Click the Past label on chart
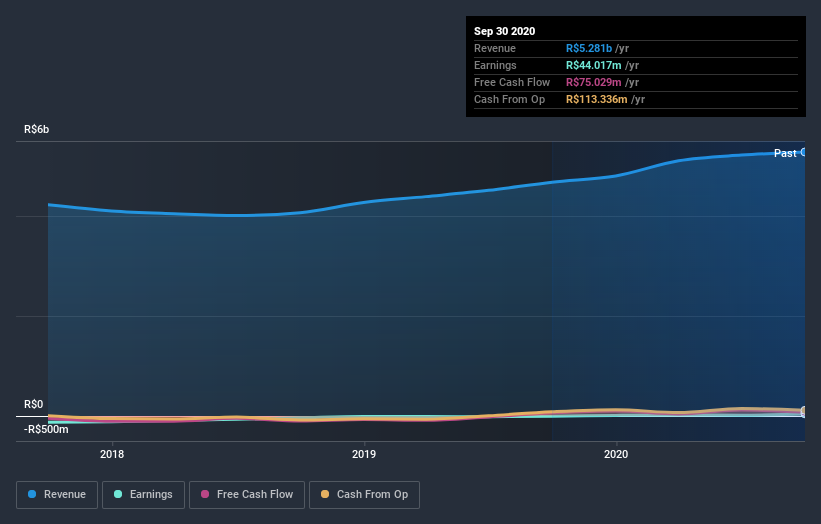The height and width of the screenshot is (524, 821). pos(785,153)
